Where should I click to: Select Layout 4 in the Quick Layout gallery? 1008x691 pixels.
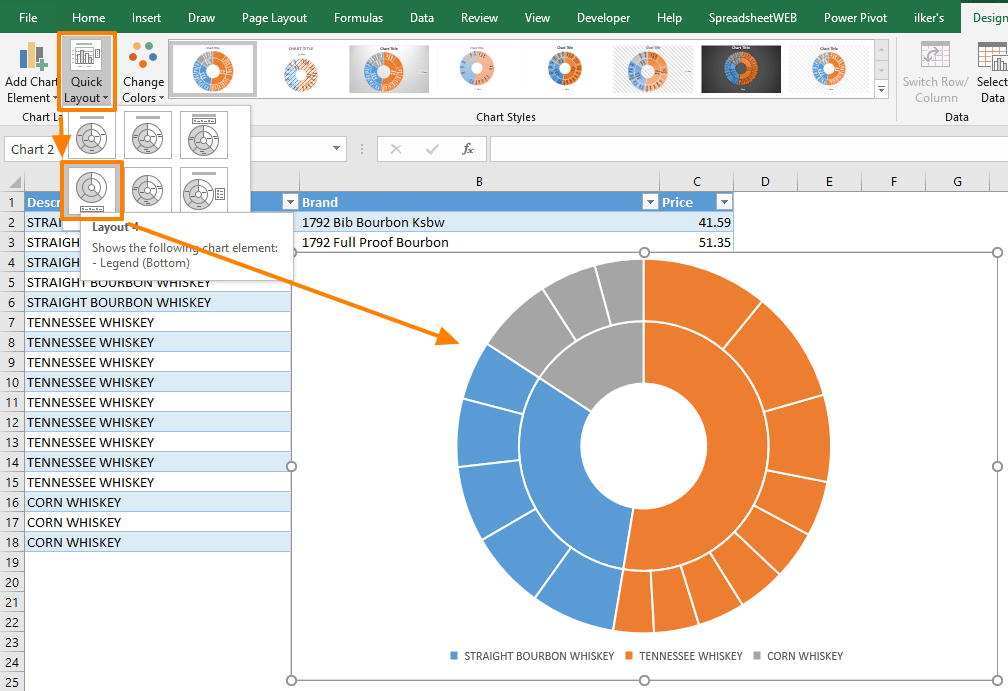91,190
